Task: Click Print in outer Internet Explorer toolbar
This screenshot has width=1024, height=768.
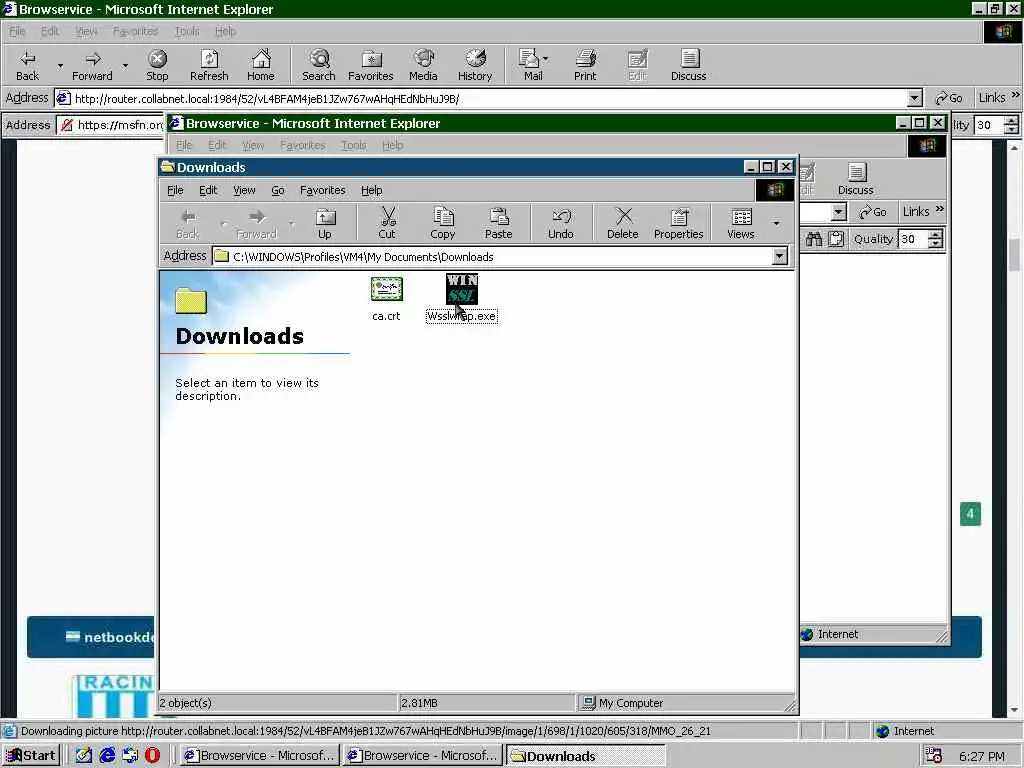Action: point(585,65)
